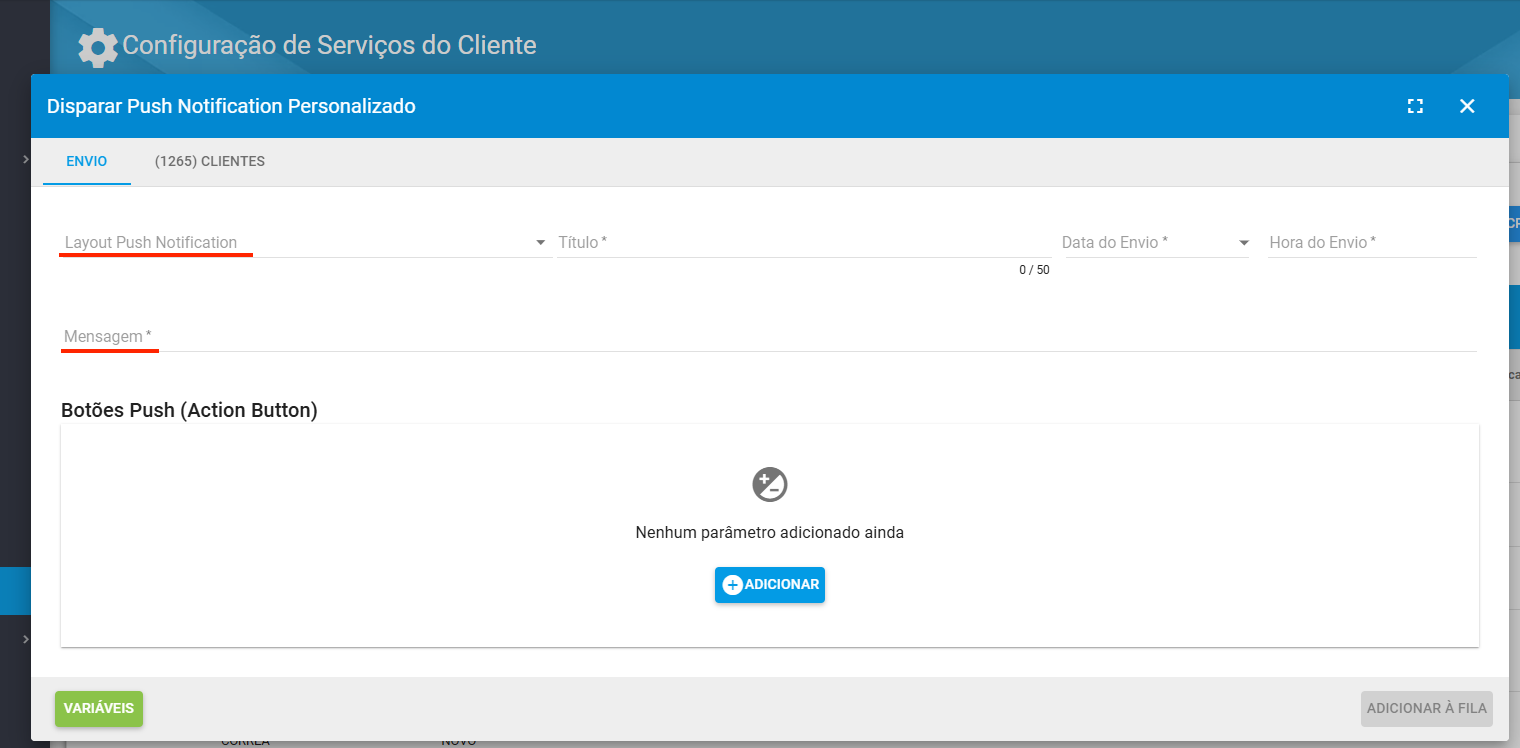Viewport: 1520px width, 748px height.
Task: Click the 'Botões Push (Action Button)' heading
Action: (x=189, y=410)
